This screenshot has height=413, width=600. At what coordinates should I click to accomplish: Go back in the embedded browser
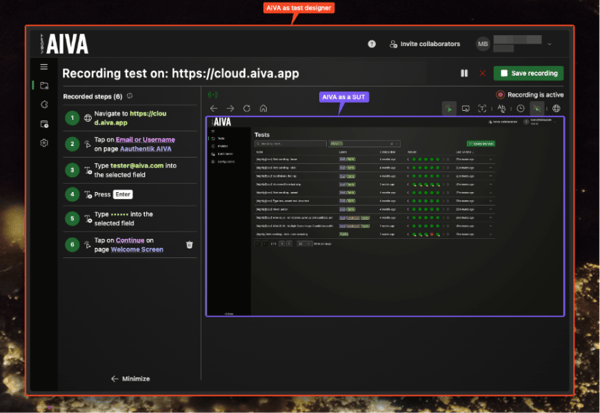pos(213,108)
